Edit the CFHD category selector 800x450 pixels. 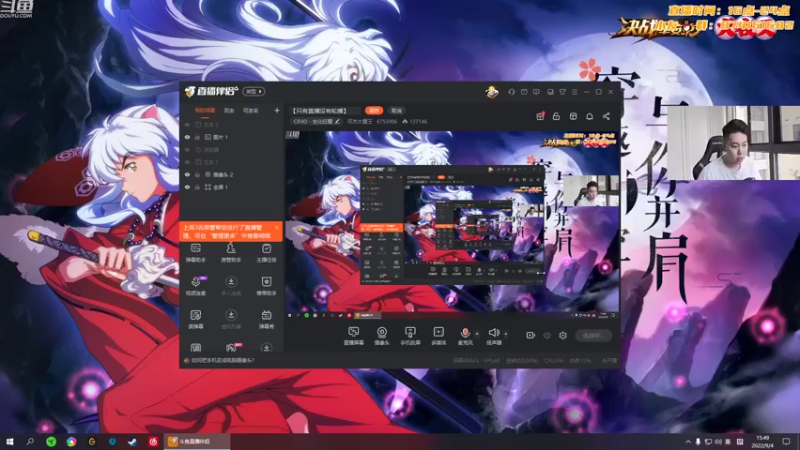[x=317, y=121]
